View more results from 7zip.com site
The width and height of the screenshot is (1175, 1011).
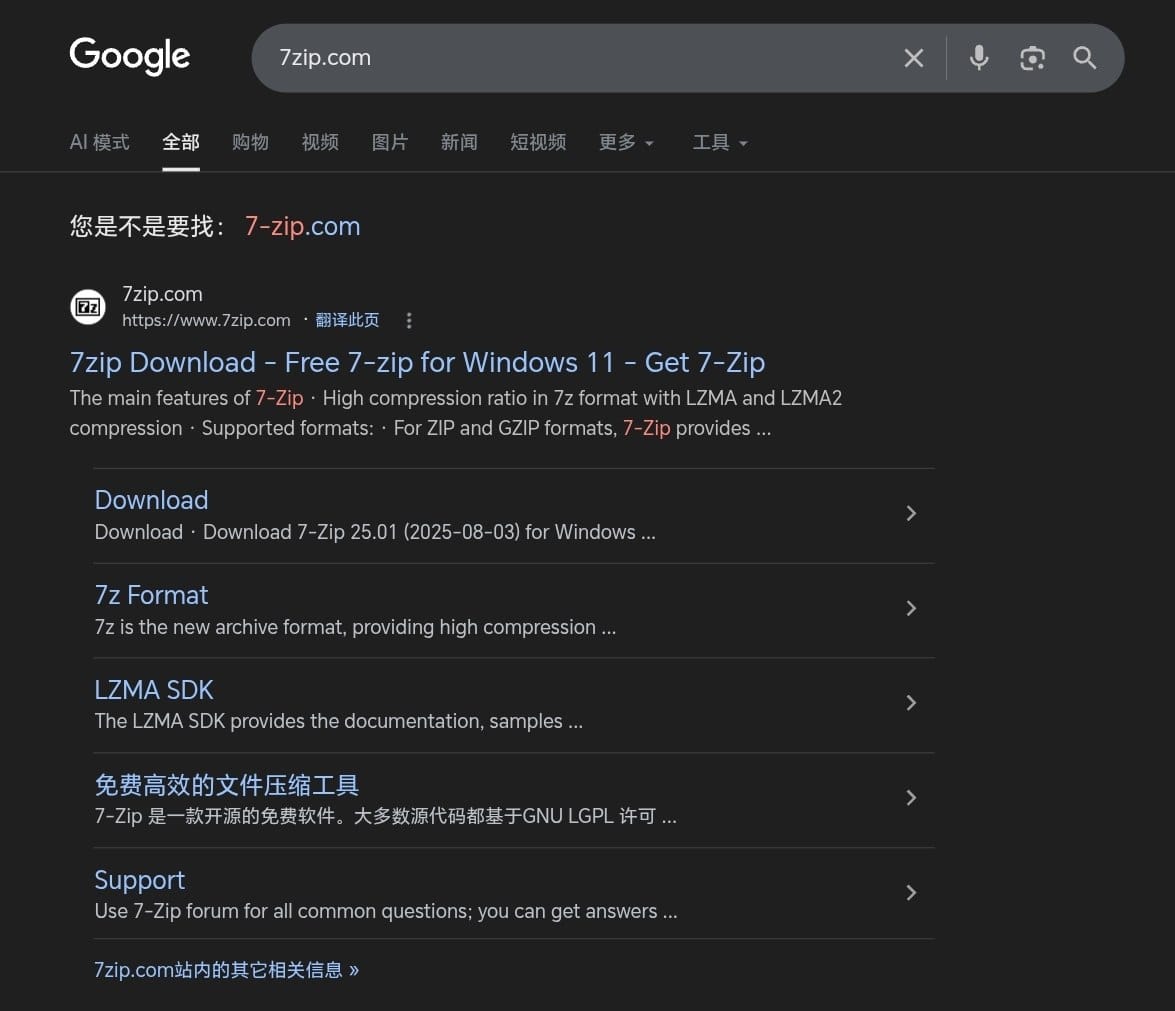coord(227,969)
